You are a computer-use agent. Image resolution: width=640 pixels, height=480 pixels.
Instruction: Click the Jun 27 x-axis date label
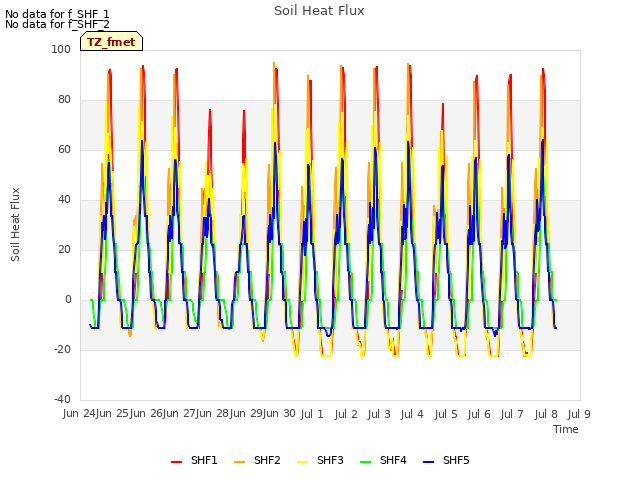pos(180,414)
